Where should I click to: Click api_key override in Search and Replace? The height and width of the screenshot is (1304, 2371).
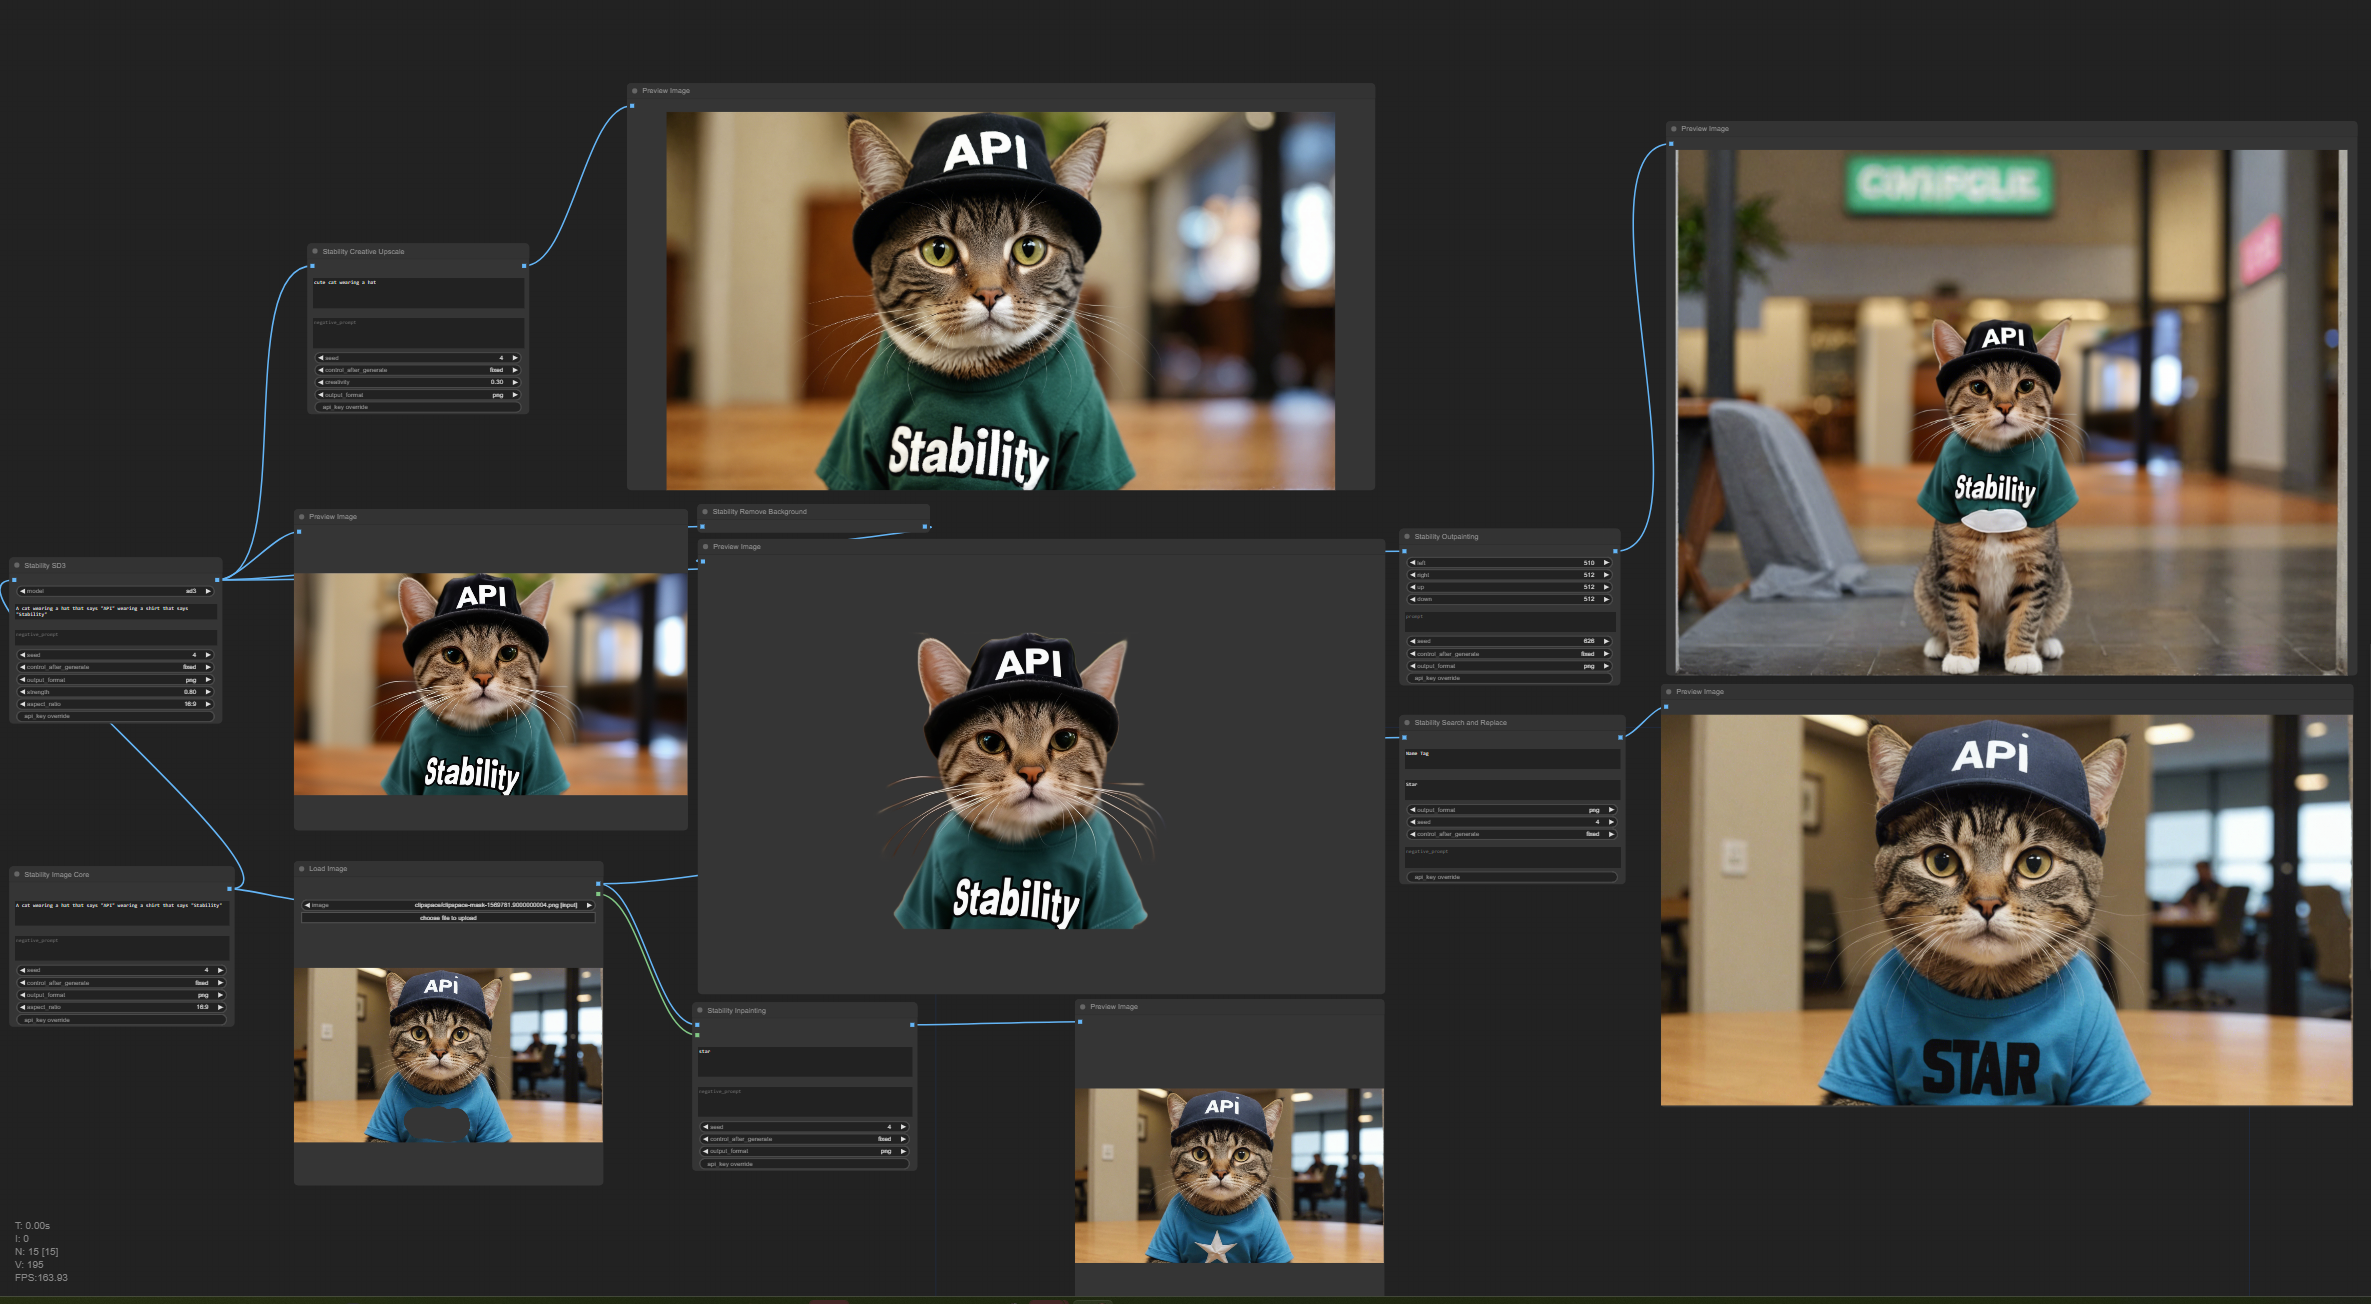[x=1511, y=877]
